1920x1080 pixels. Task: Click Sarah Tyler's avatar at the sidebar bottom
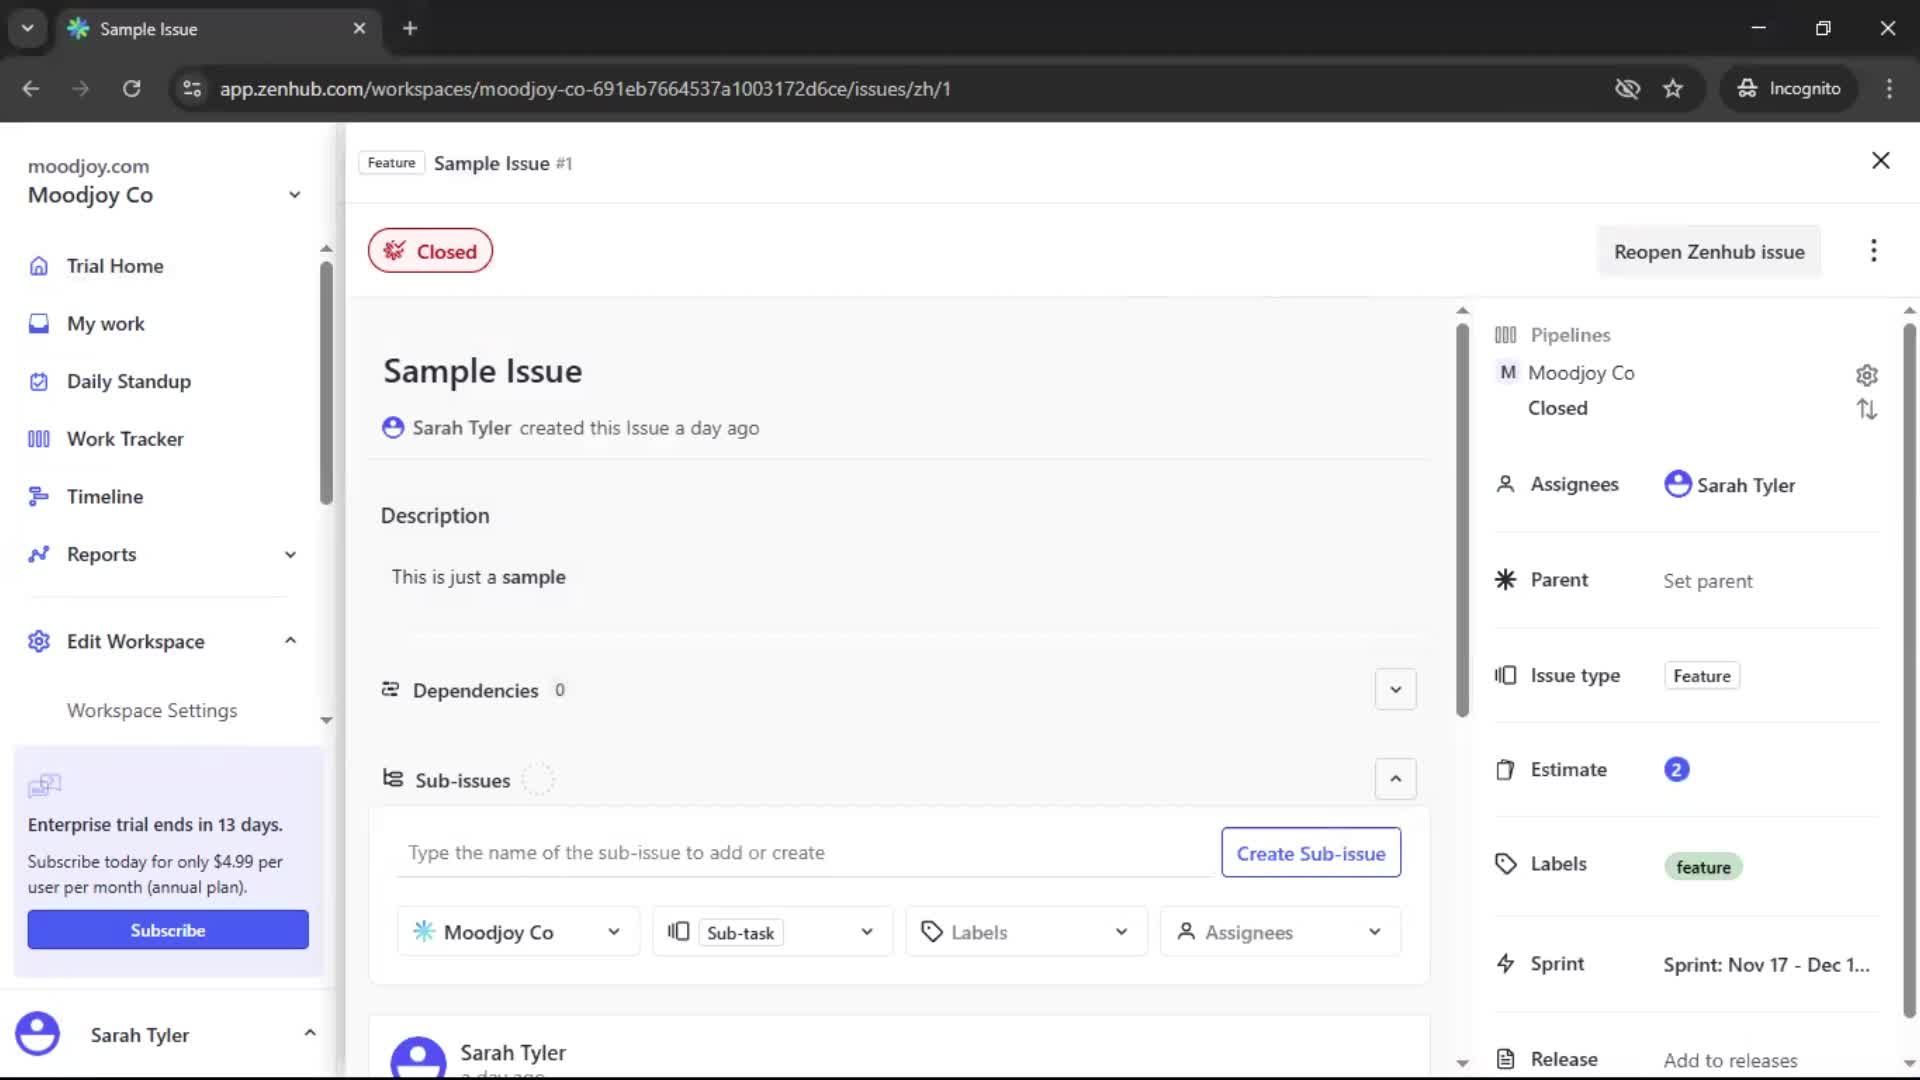pyautogui.click(x=38, y=1033)
